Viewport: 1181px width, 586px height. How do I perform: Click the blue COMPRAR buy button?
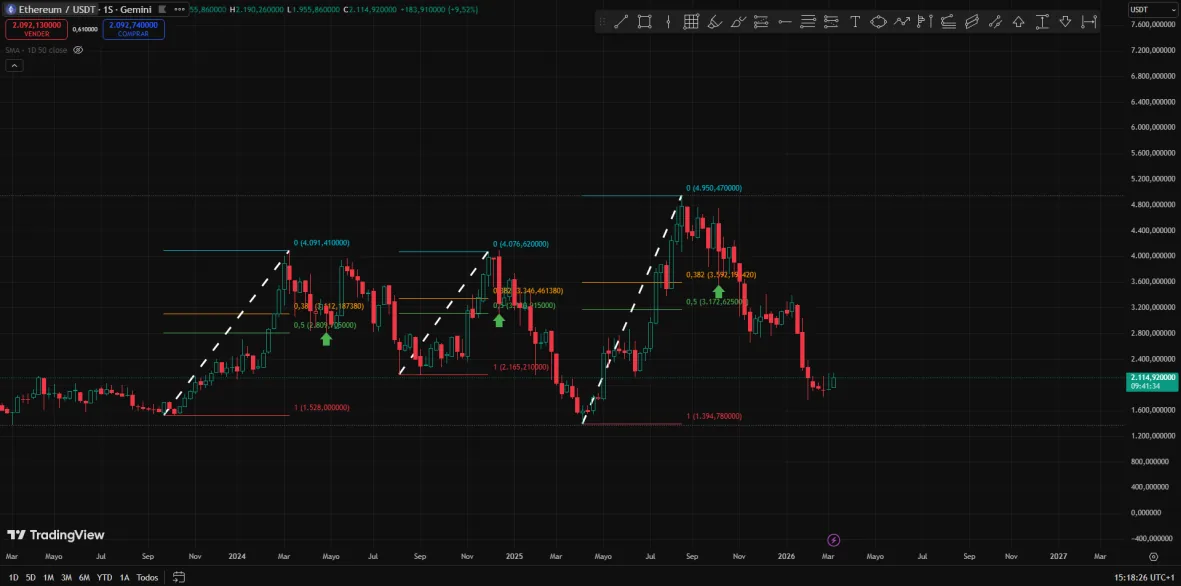coord(133,29)
